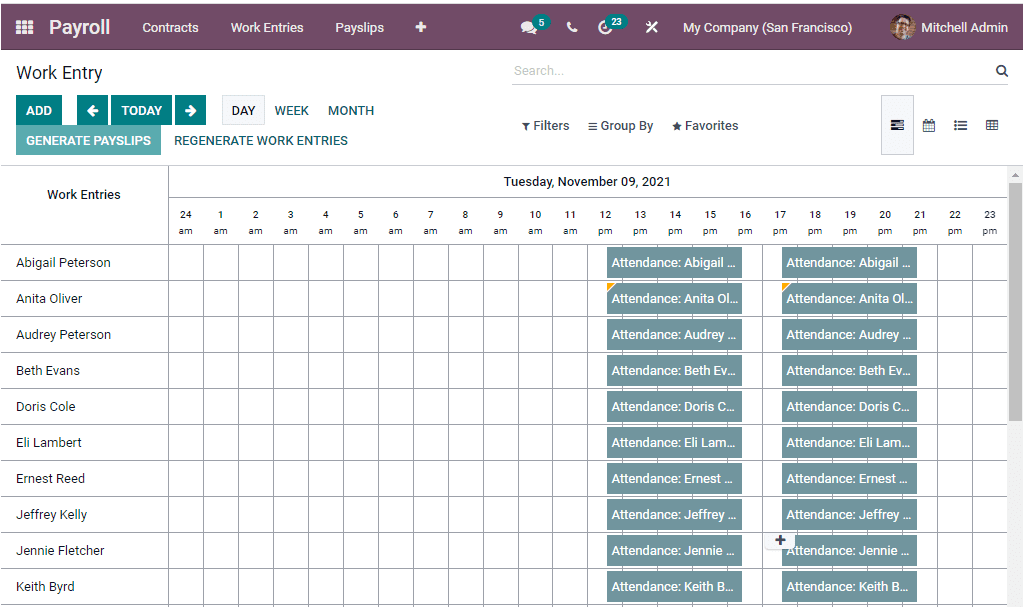Switch to the list view icon
The height and width of the screenshot is (608, 1024).
pos(960,125)
